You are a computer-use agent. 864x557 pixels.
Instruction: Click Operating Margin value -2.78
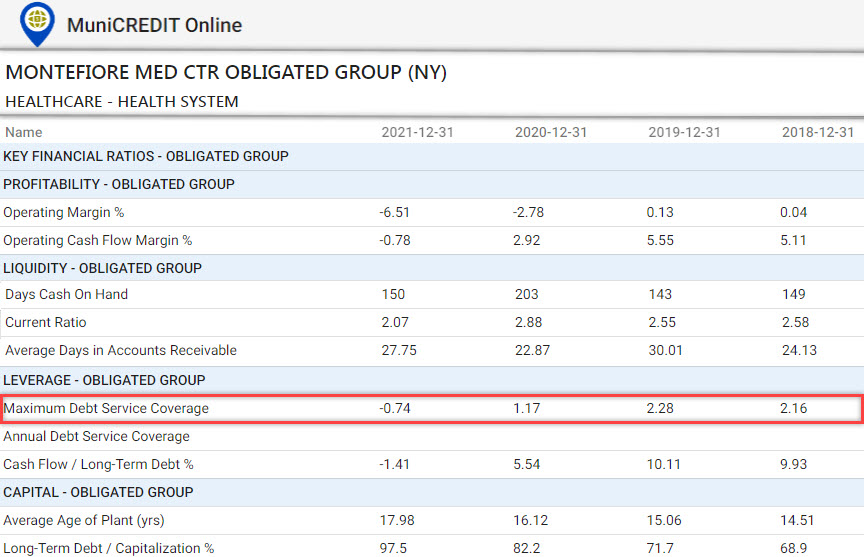pos(528,213)
